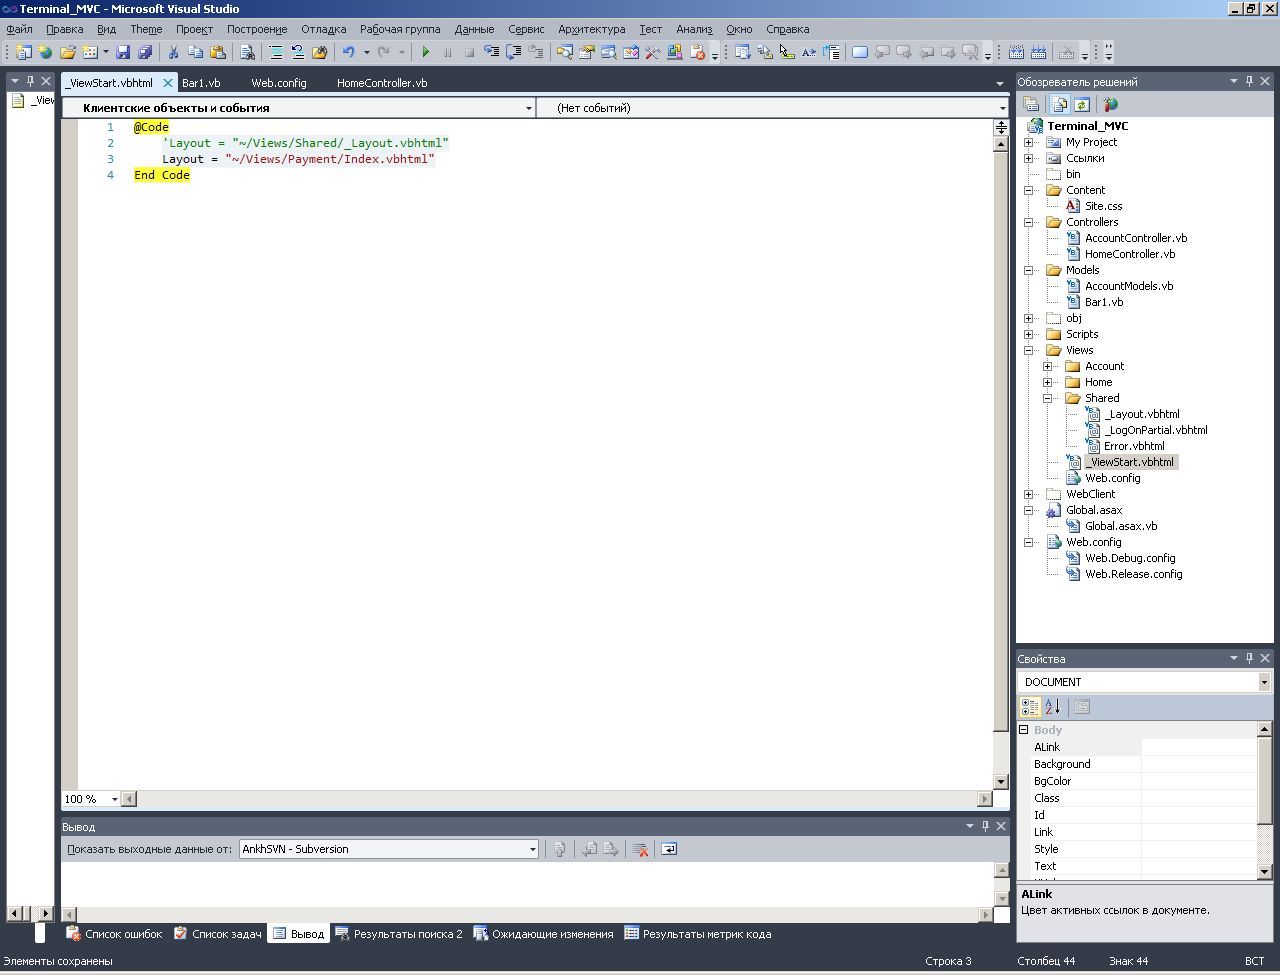Image resolution: width=1280 pixels, height=975 pixels.
Task: Cut selection using the scissors icon
Action: click(173, 52)
